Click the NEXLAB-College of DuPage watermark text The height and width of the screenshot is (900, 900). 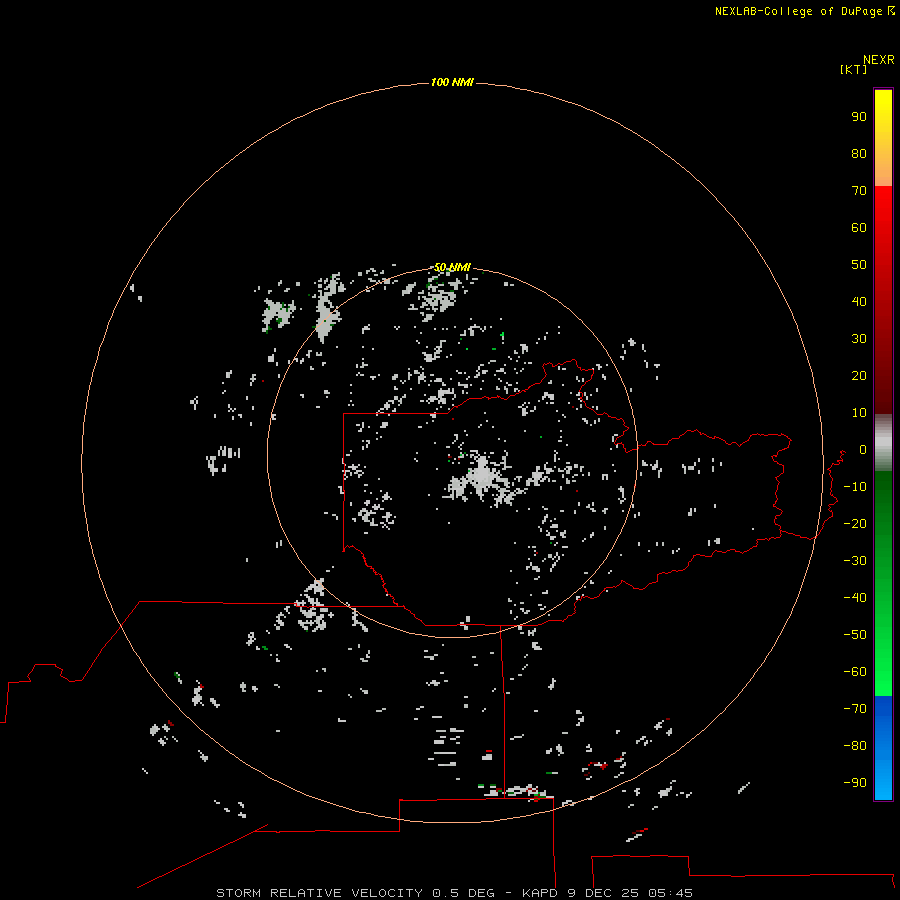tap(805, 11)
